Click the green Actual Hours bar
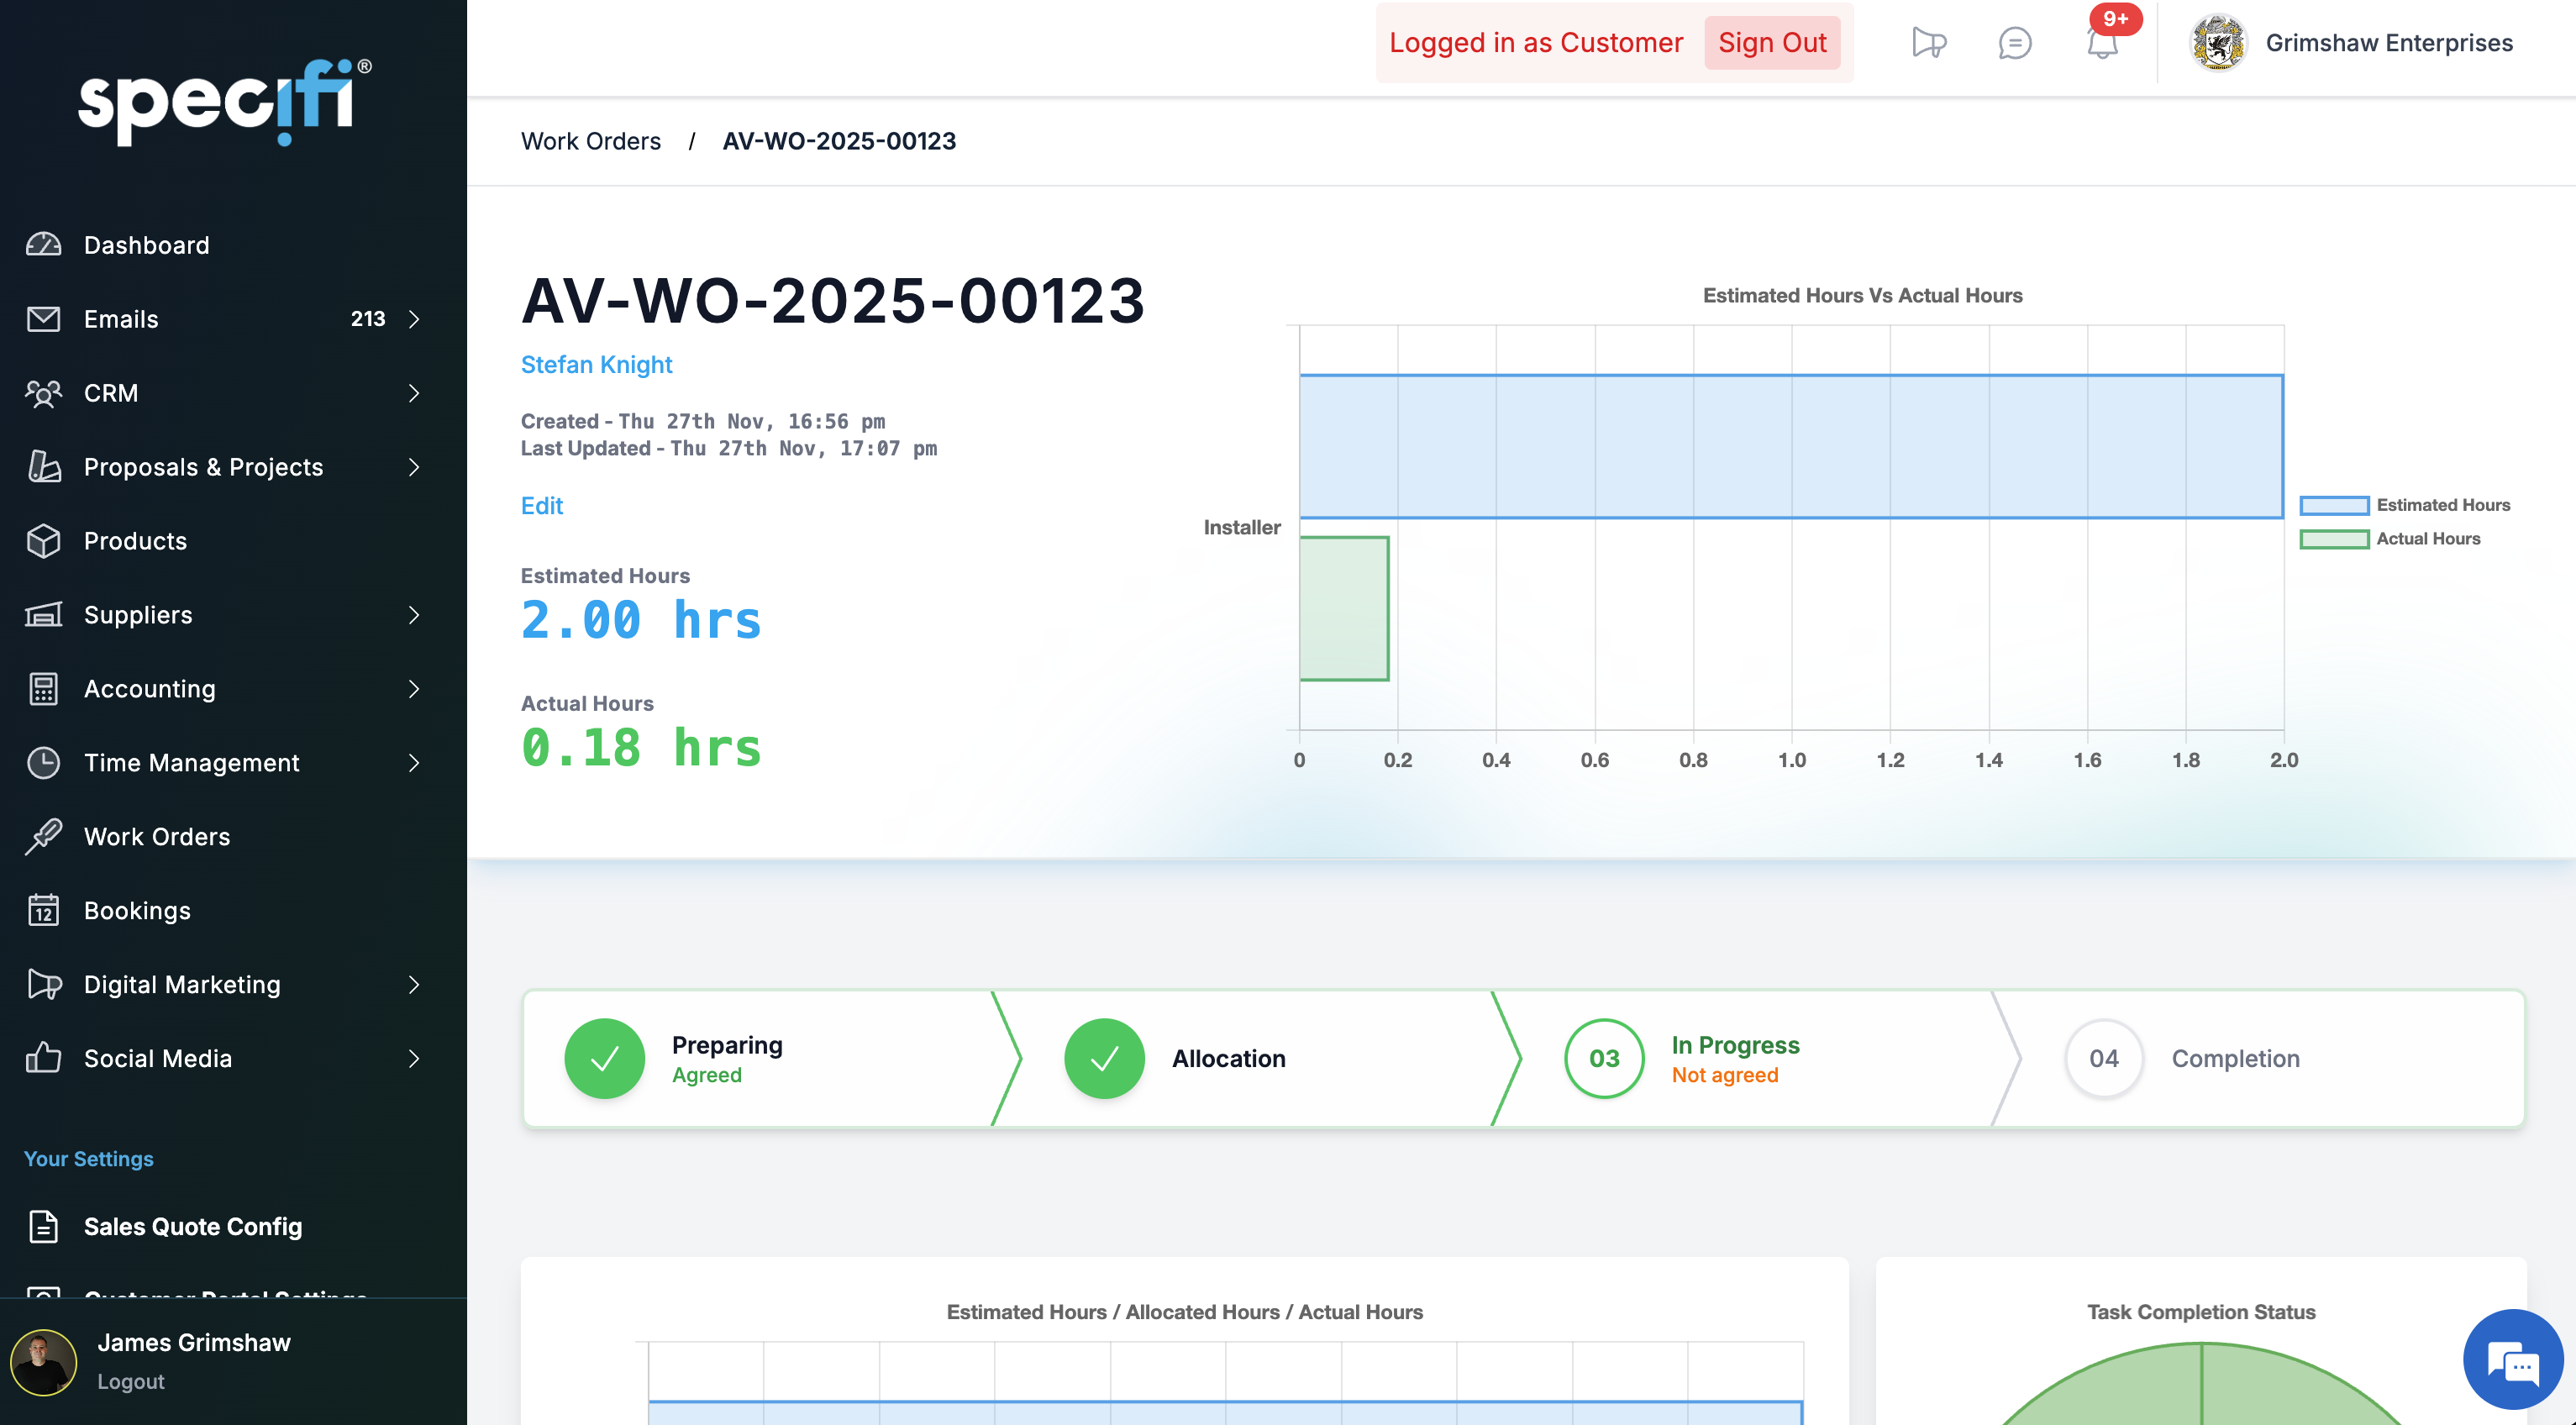Screen dimensions: 2576x1425 1344,608
